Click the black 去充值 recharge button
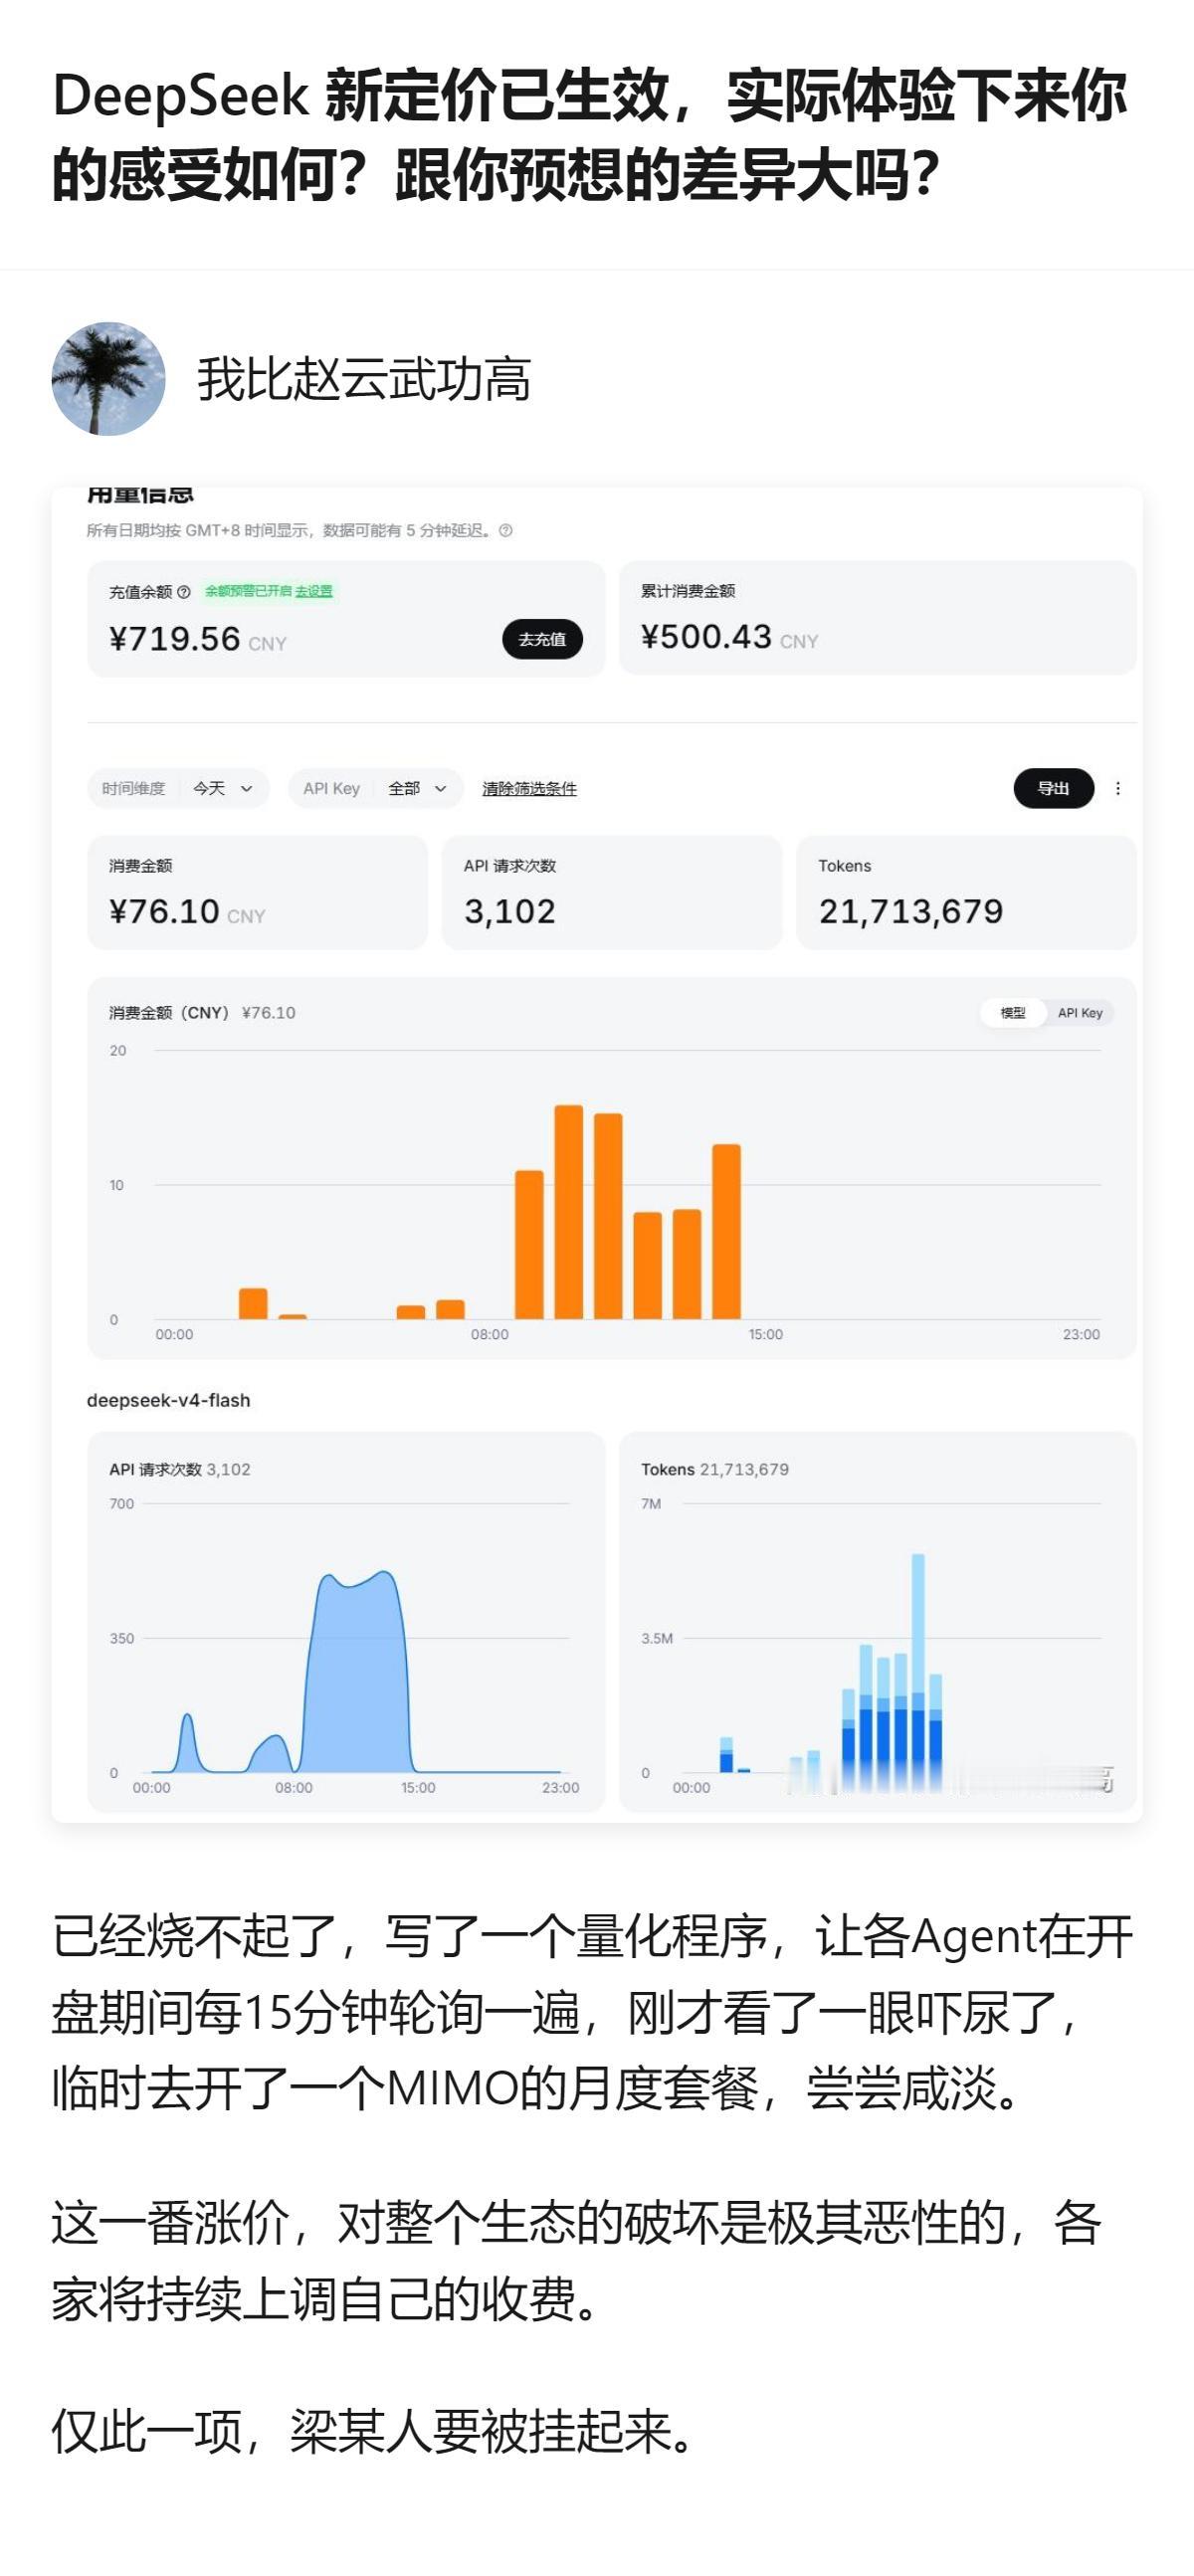The width and height of the screenshot is (1194, 2576). pyautogui.click(x=542, y=639)
